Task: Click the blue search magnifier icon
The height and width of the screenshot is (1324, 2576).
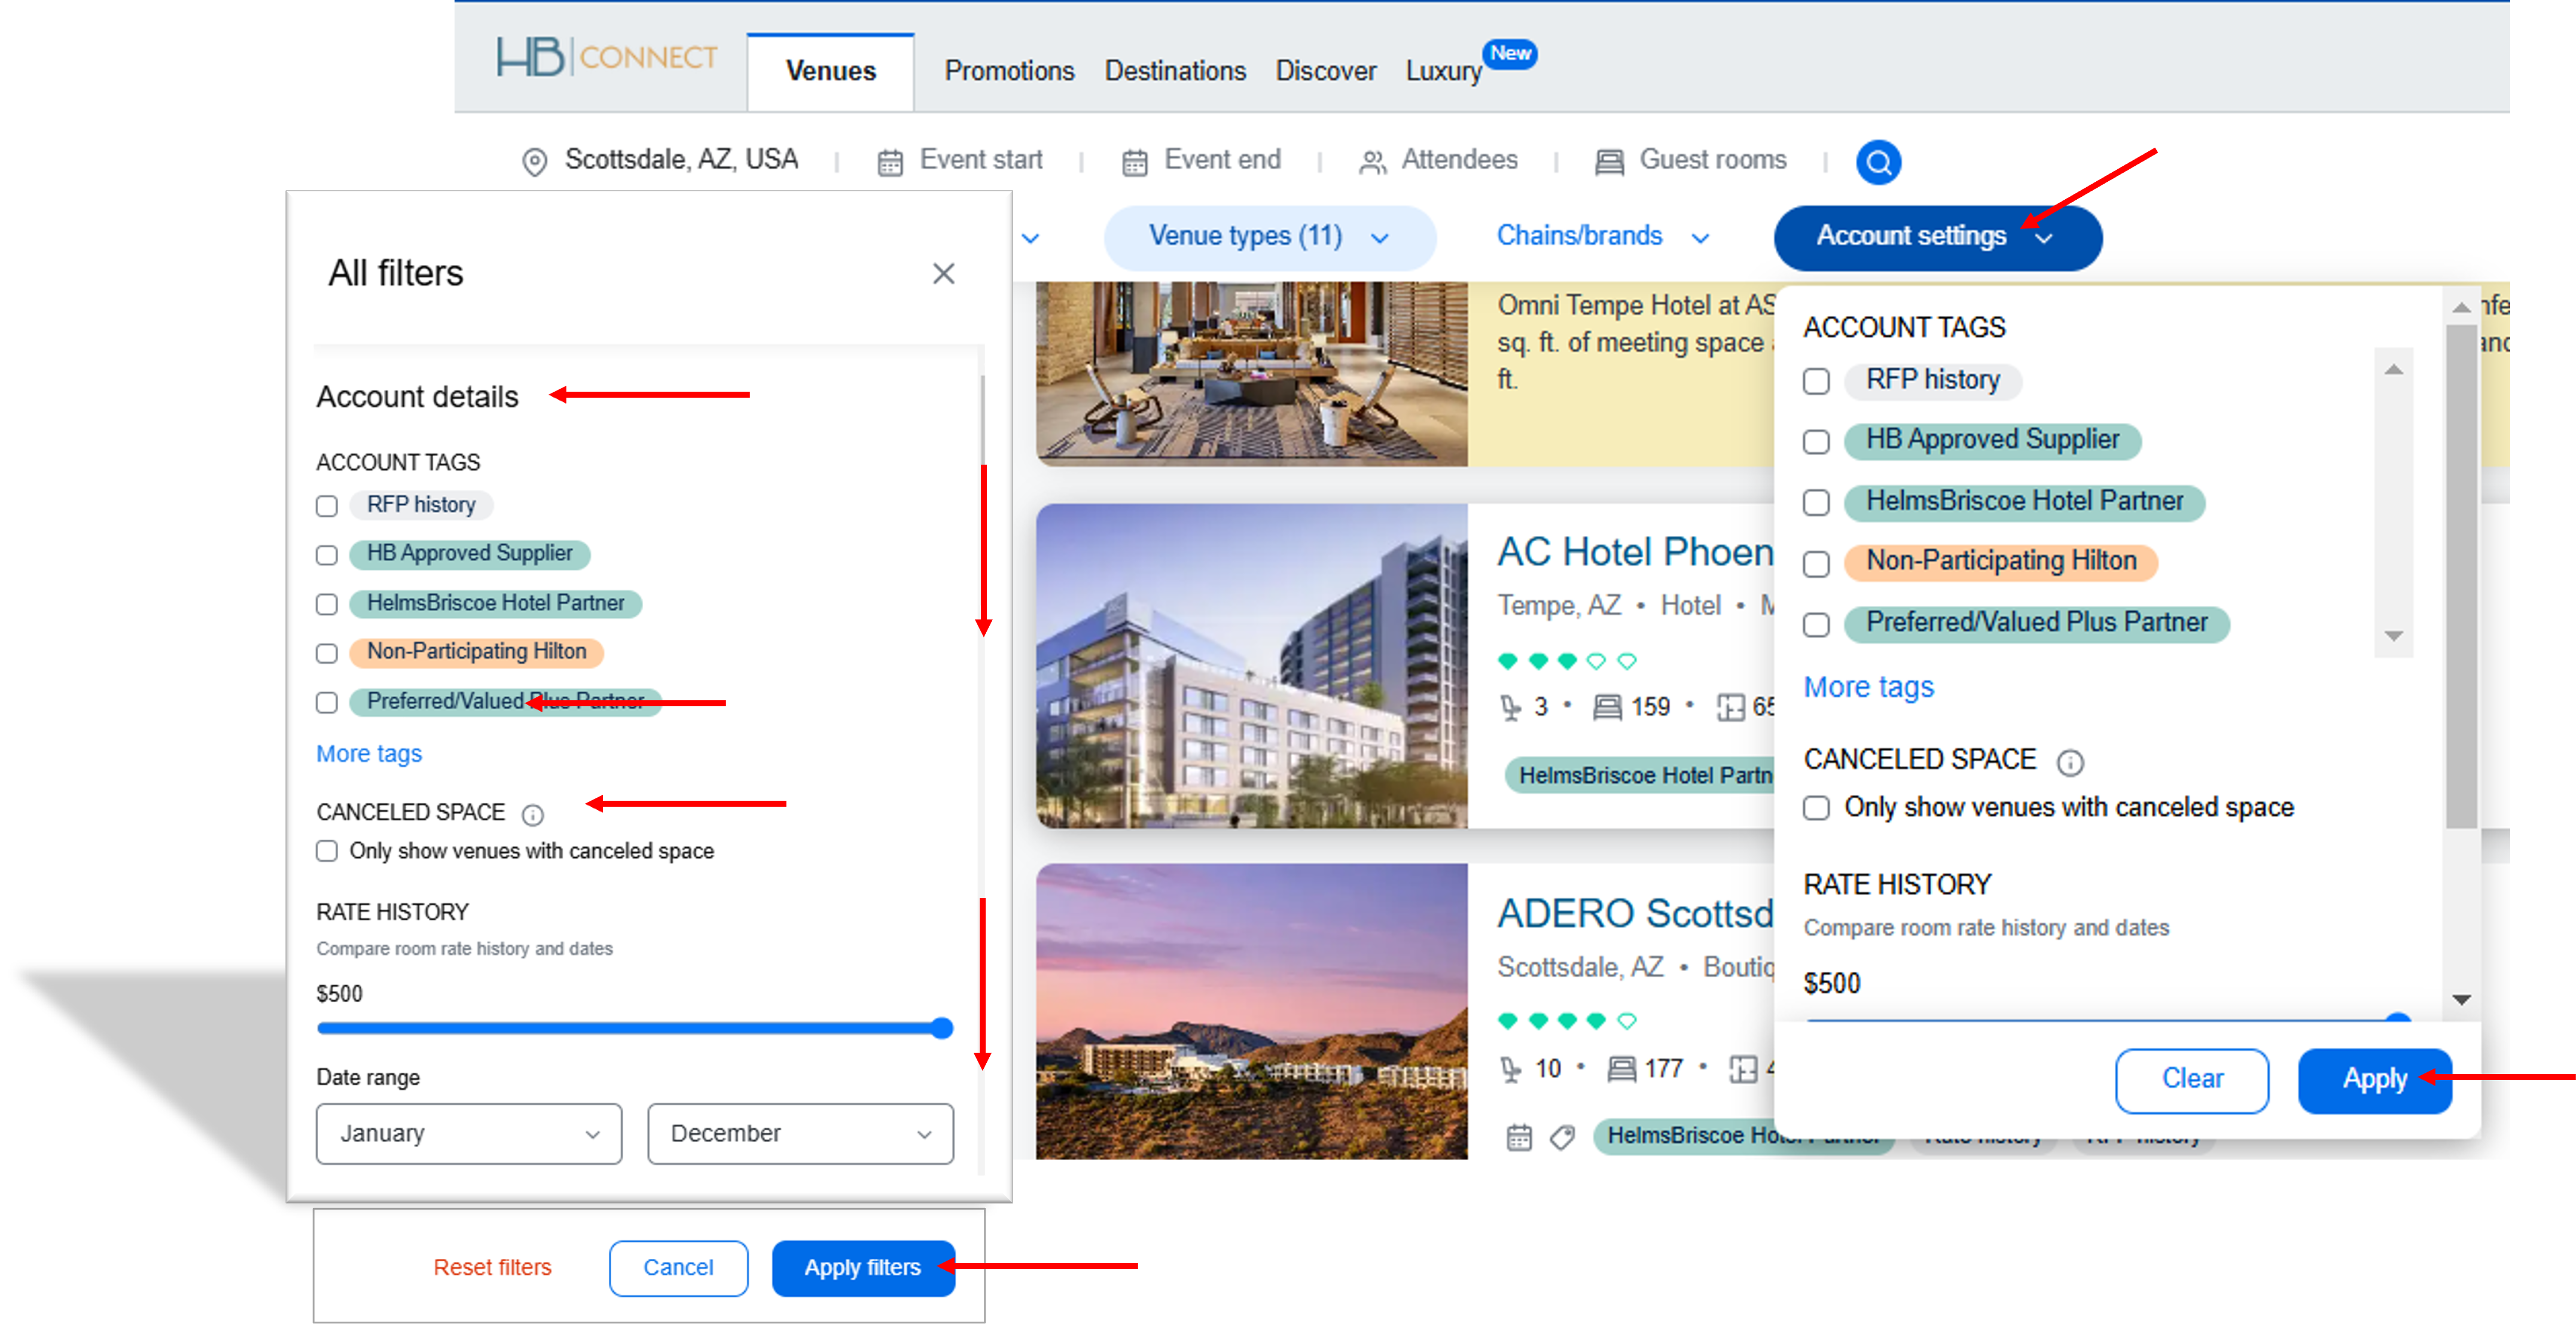Action: 1878,162
